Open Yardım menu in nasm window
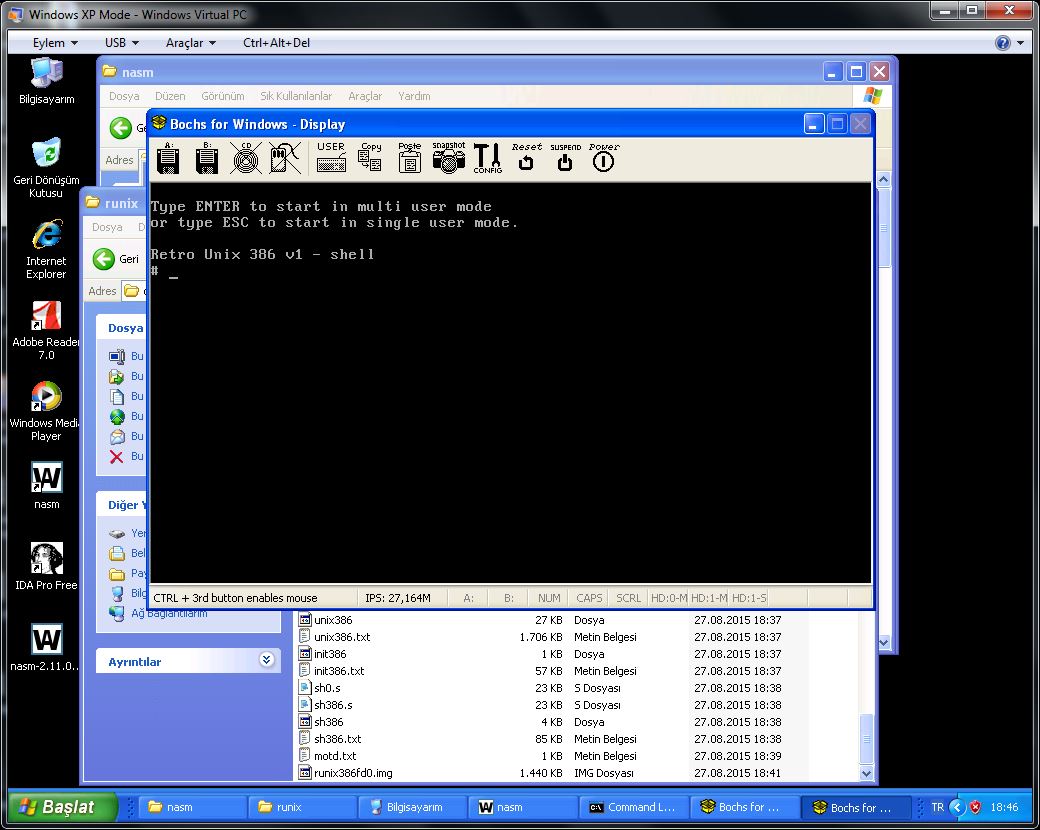This screenshot has width=1040, height=830. point(414,96)
